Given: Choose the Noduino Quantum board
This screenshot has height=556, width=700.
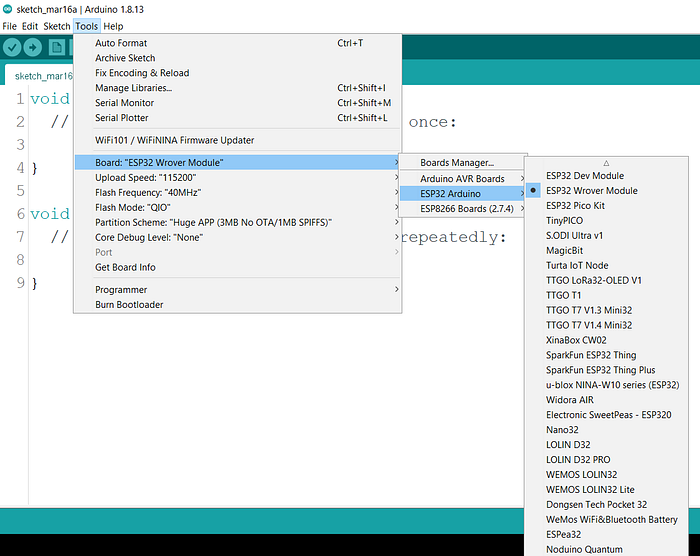Looking at the screenshot, I should coord(606,550).
